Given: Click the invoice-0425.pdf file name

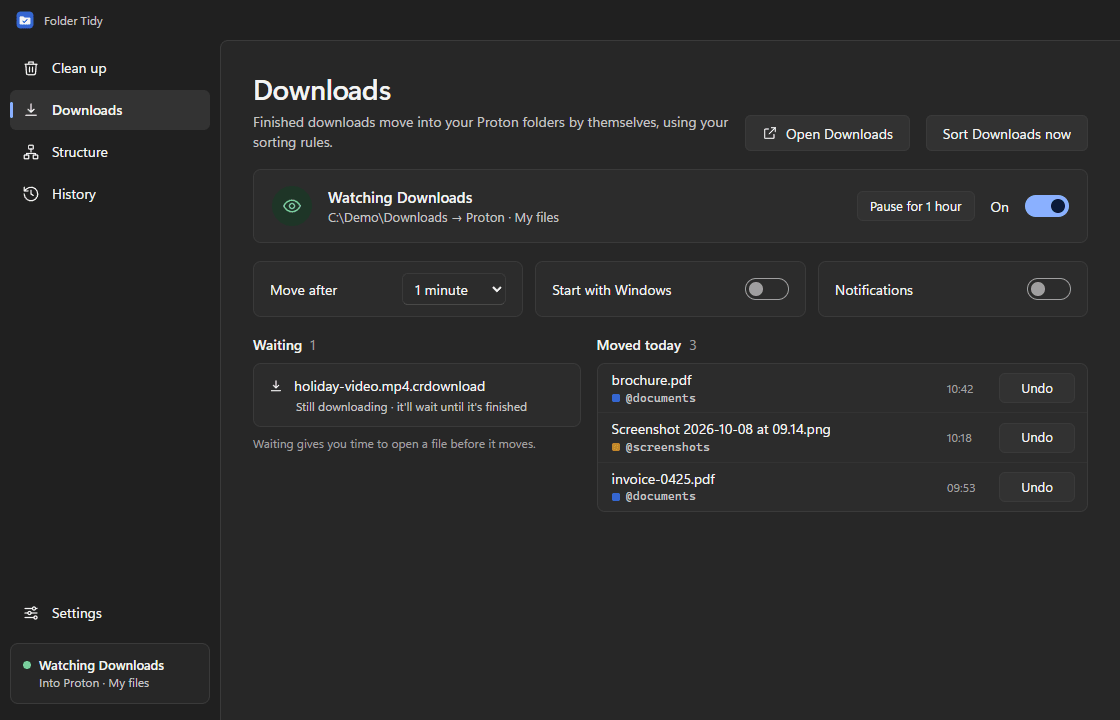Looking at the screenshot, I should tap(663, 479).
